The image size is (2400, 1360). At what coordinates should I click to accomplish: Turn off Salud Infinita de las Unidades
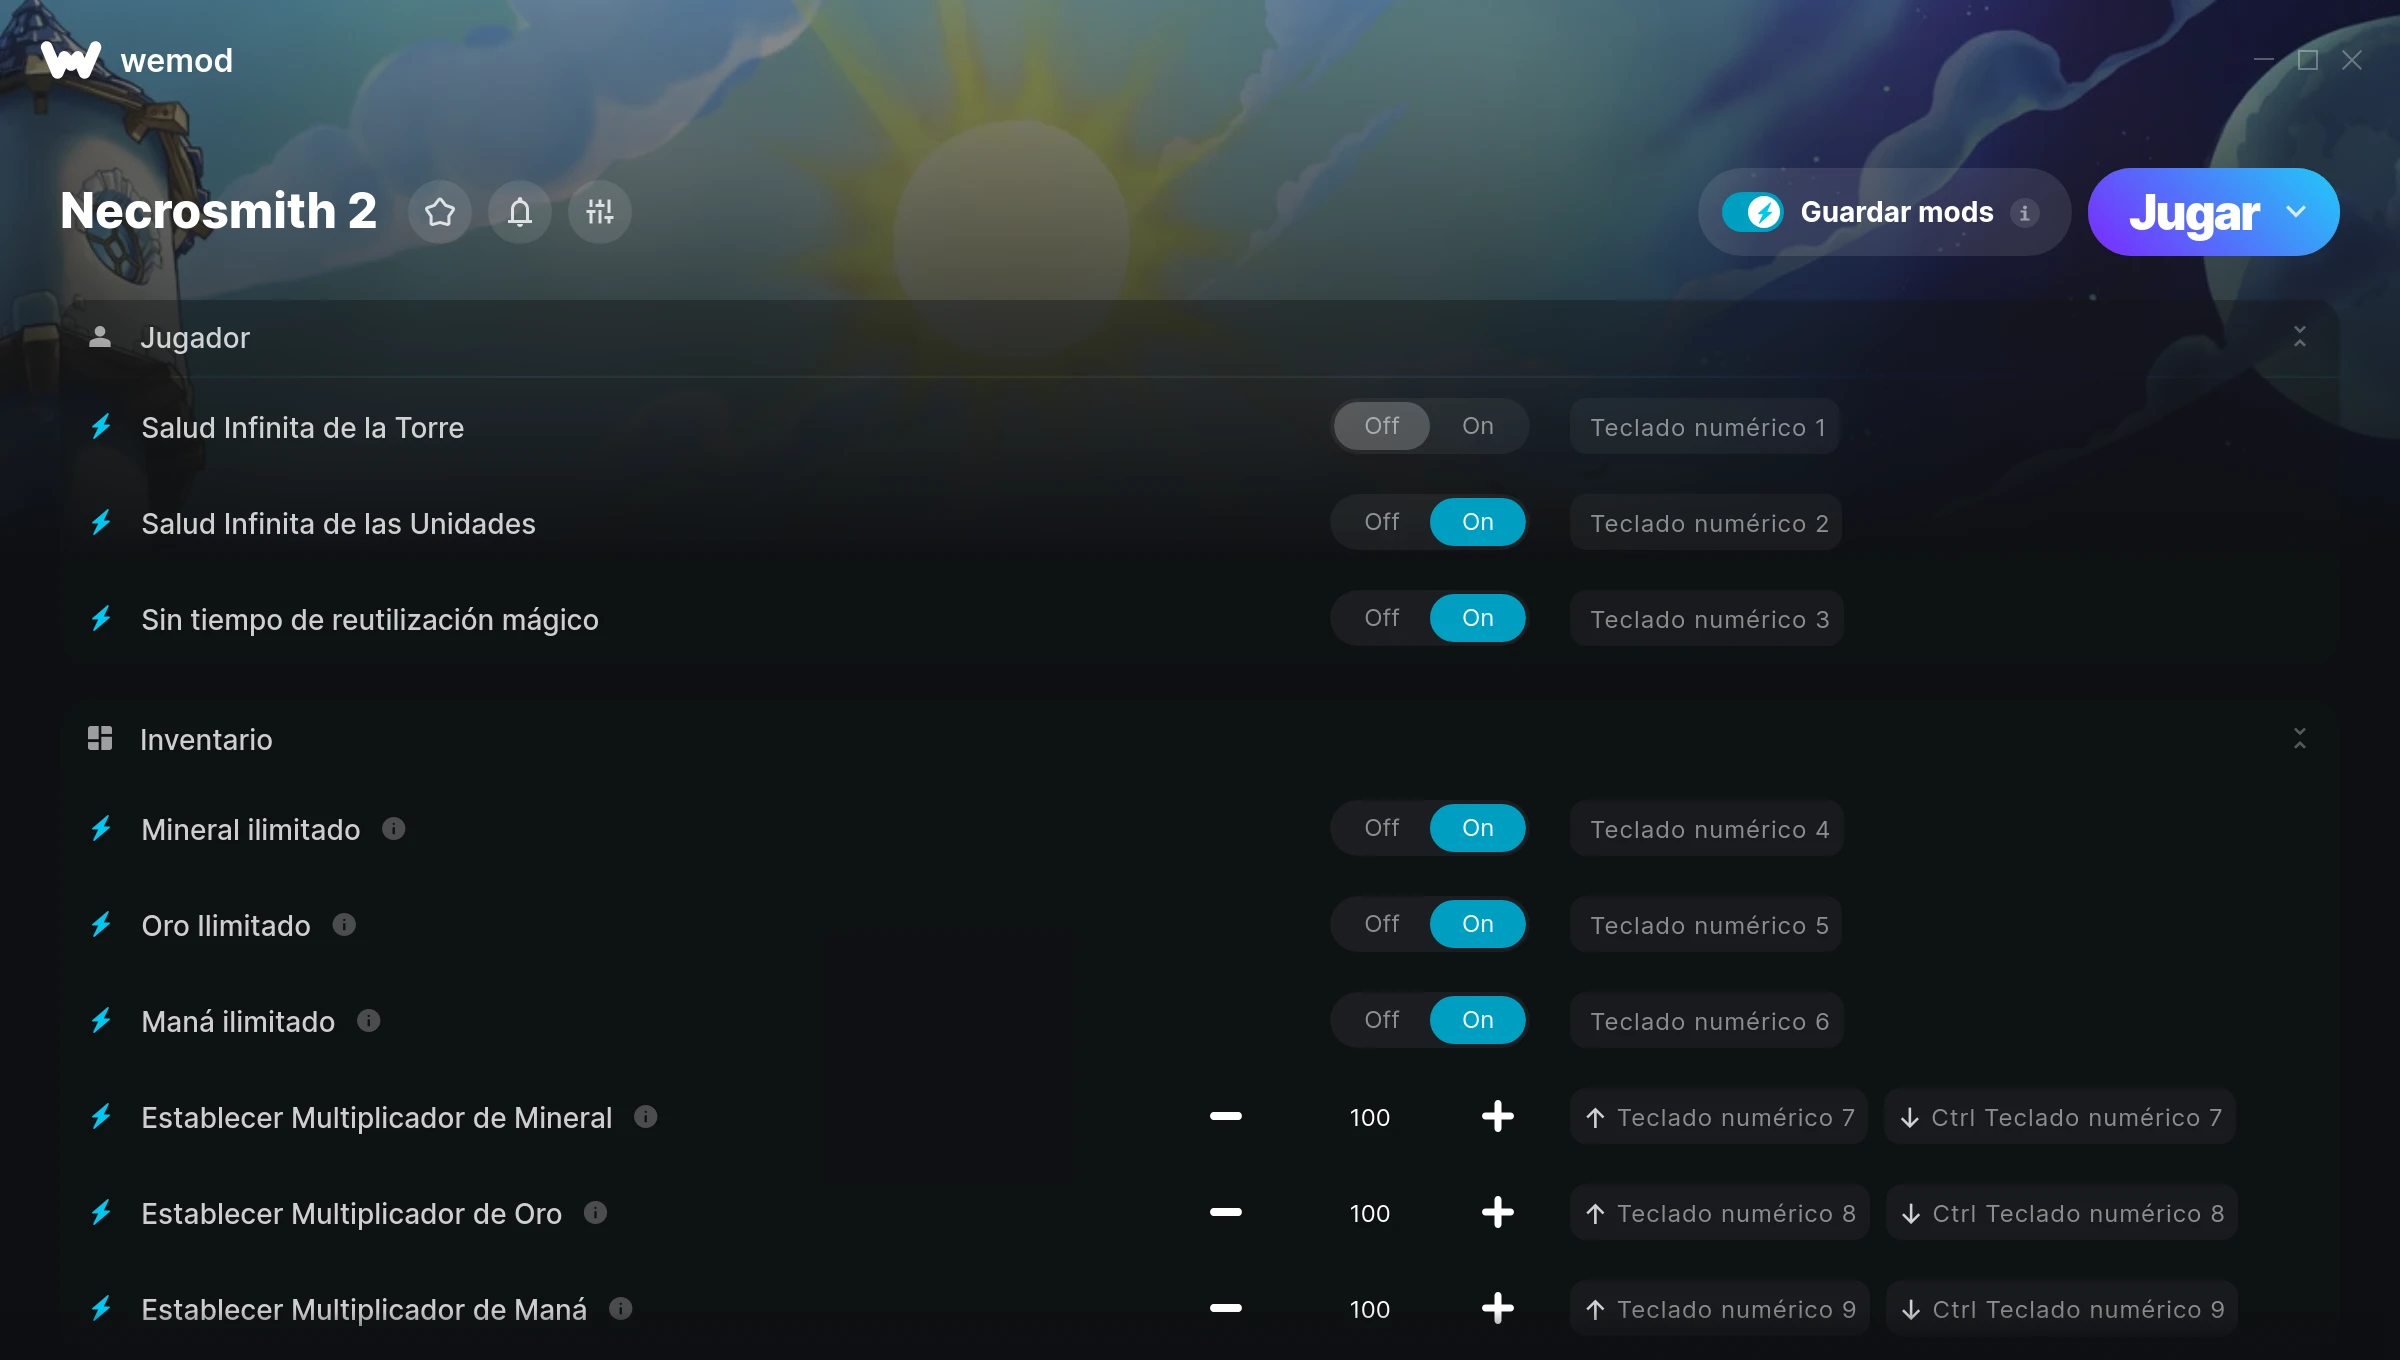[1382, 522]
